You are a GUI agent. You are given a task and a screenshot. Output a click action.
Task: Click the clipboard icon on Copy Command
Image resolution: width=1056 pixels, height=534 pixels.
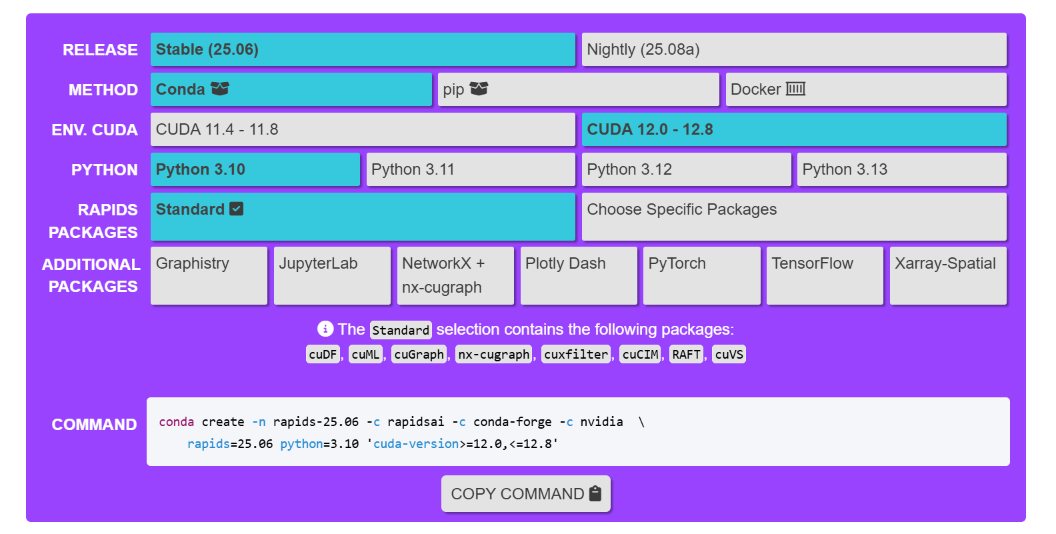[x=595, y=494]
